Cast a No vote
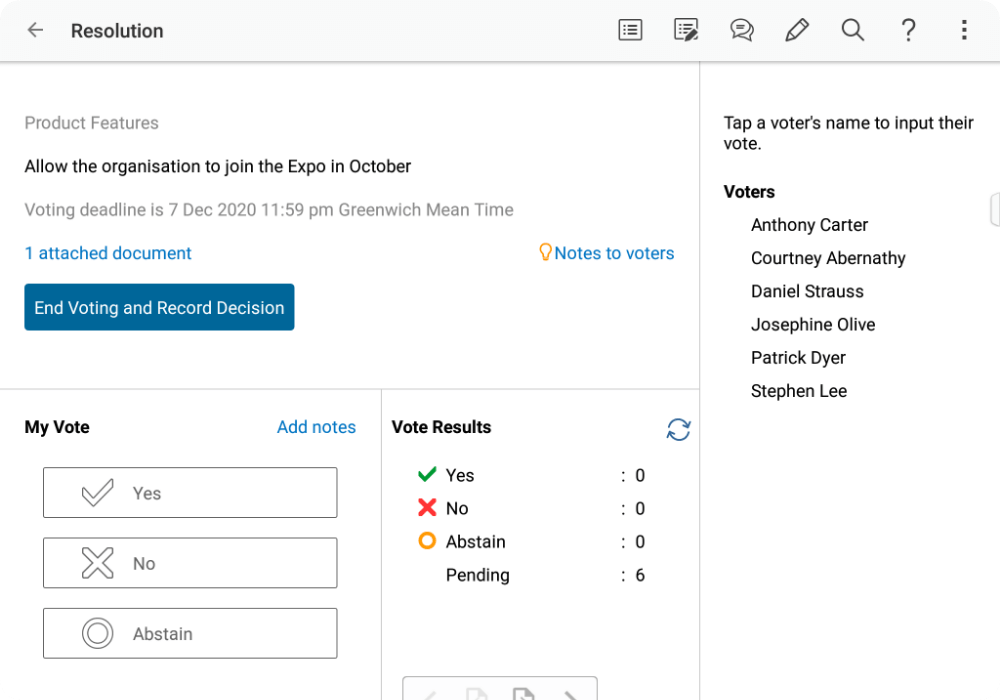The height and width of the screenshot is (700, 1000). click(190, 563)
